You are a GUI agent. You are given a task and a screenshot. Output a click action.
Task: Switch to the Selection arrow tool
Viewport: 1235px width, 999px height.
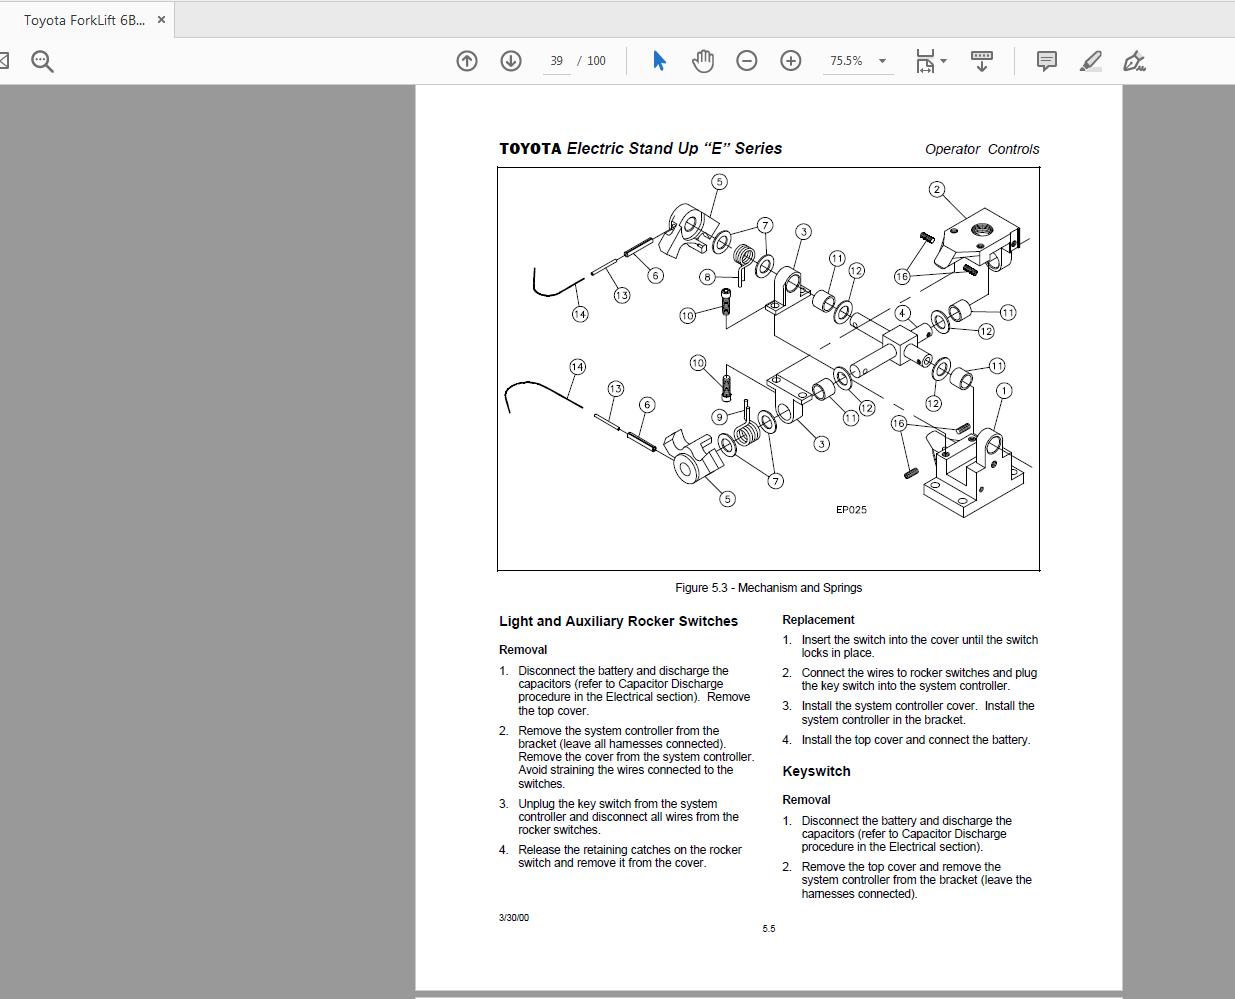click(658, 60)
